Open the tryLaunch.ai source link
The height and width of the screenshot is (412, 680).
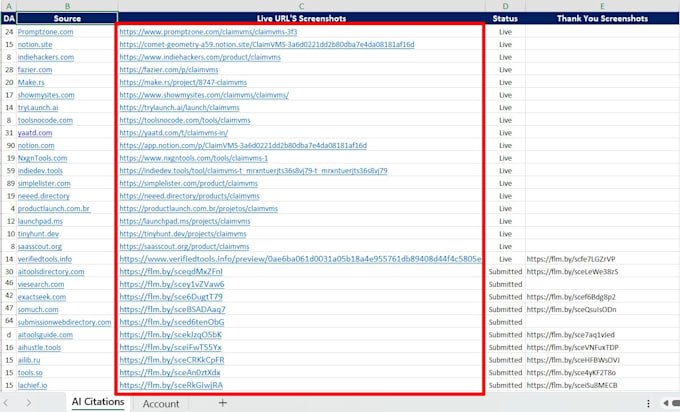[38, 107]
